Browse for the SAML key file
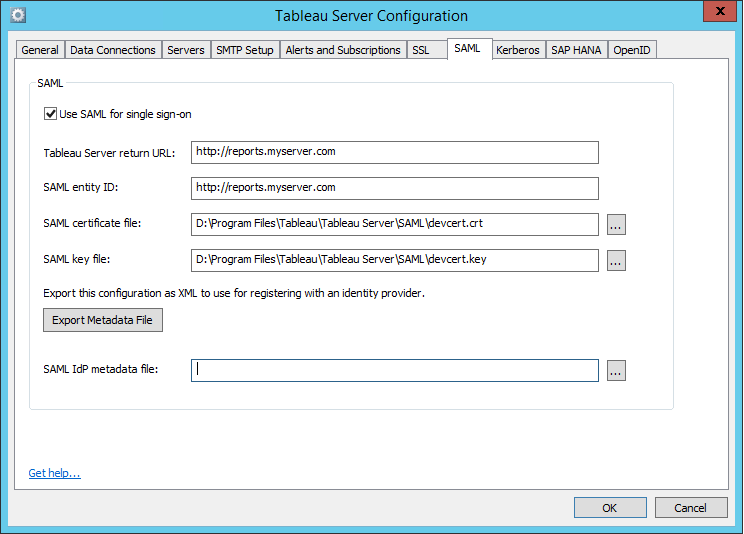The height and width of the screenshot is (534, 744). (616, 261)
